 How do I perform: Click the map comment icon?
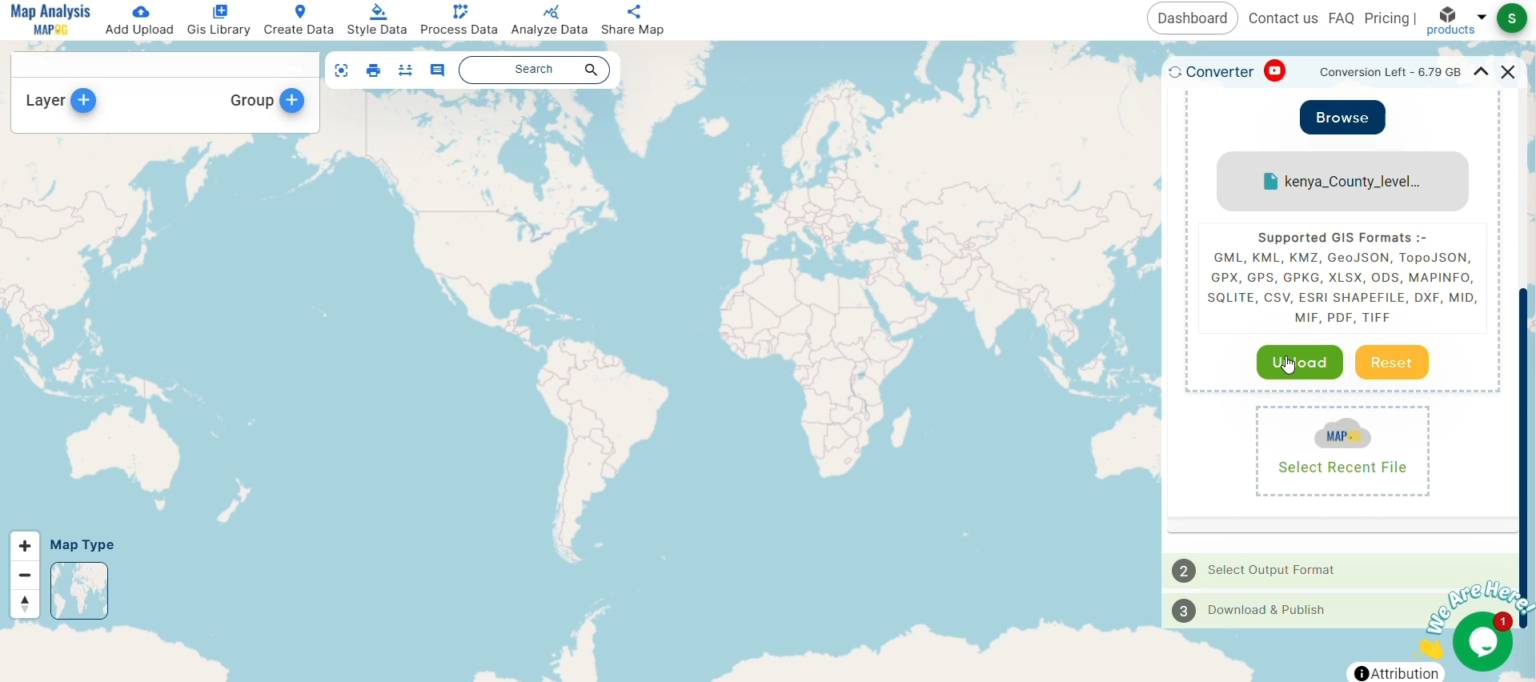click(436, 70)
